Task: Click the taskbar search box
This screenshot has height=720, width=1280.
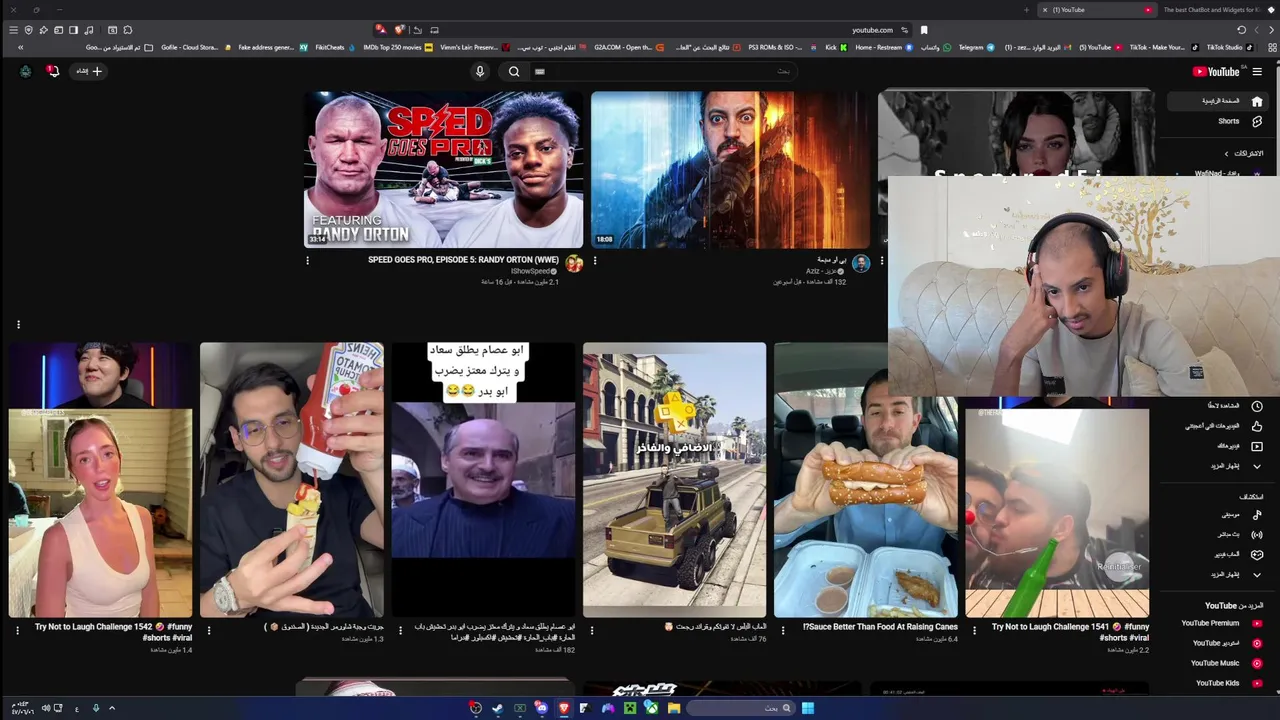Action: [x=740, y=708]
